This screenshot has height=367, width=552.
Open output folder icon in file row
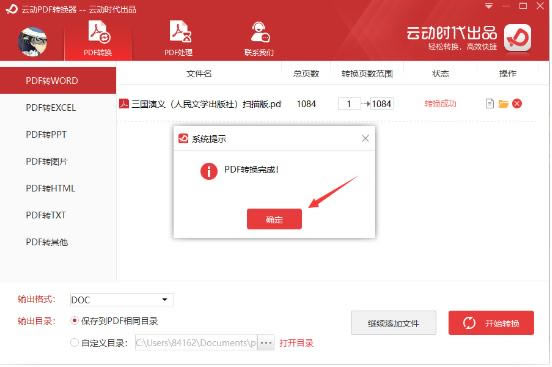[x=503, y=104]
